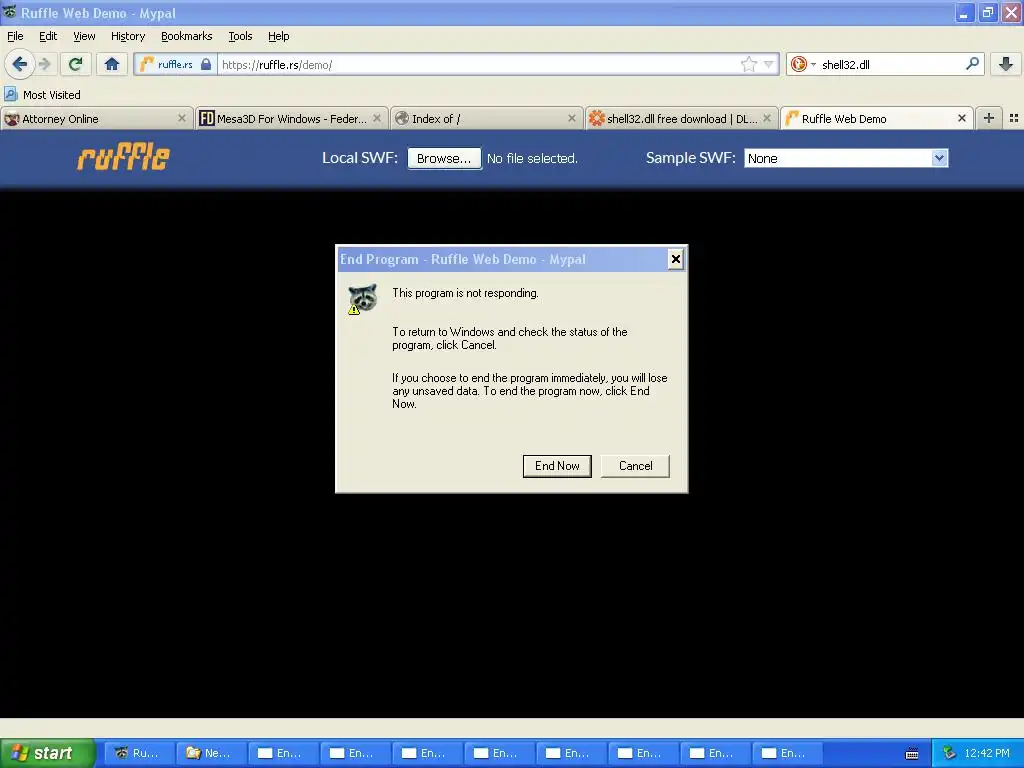Select the Ru... Mypal taskbar button
1024x768 pixels.
[139, 753]
